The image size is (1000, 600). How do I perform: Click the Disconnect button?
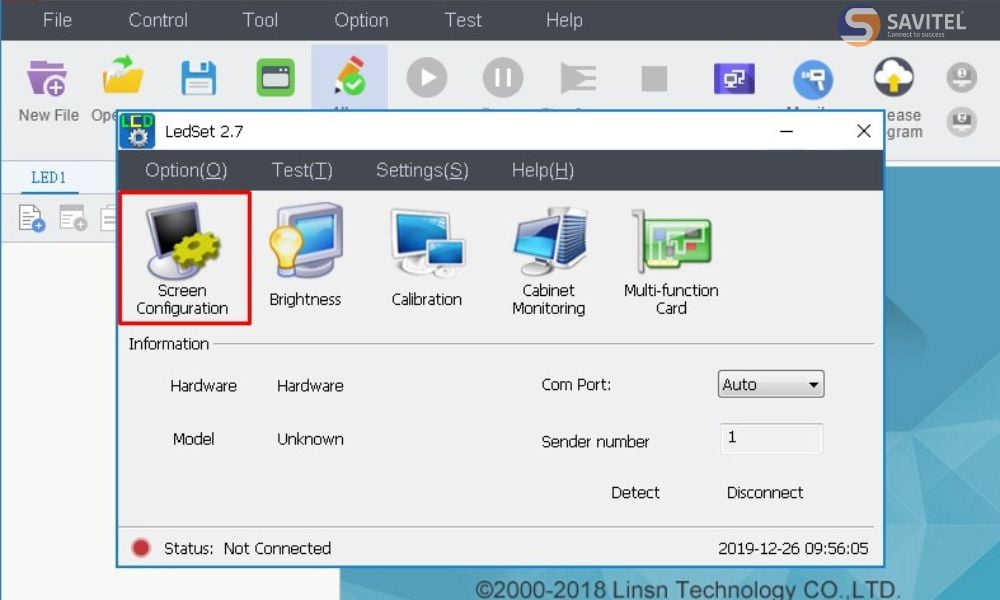pyautogui.click(x=765, y=492)
